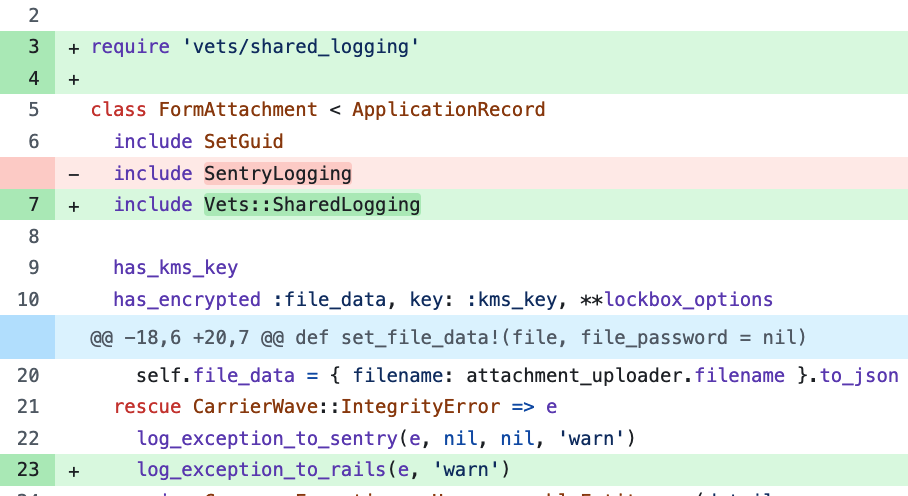Click line number 23 in the gutter
The width and height of the screenshot is (908, 496).
[x=28, y=469]
